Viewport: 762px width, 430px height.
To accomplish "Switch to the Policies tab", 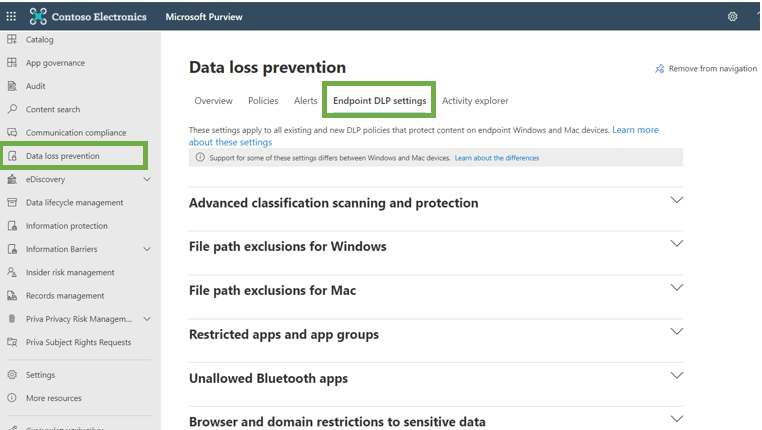I will pyautogui.click(x=263, y=101).
